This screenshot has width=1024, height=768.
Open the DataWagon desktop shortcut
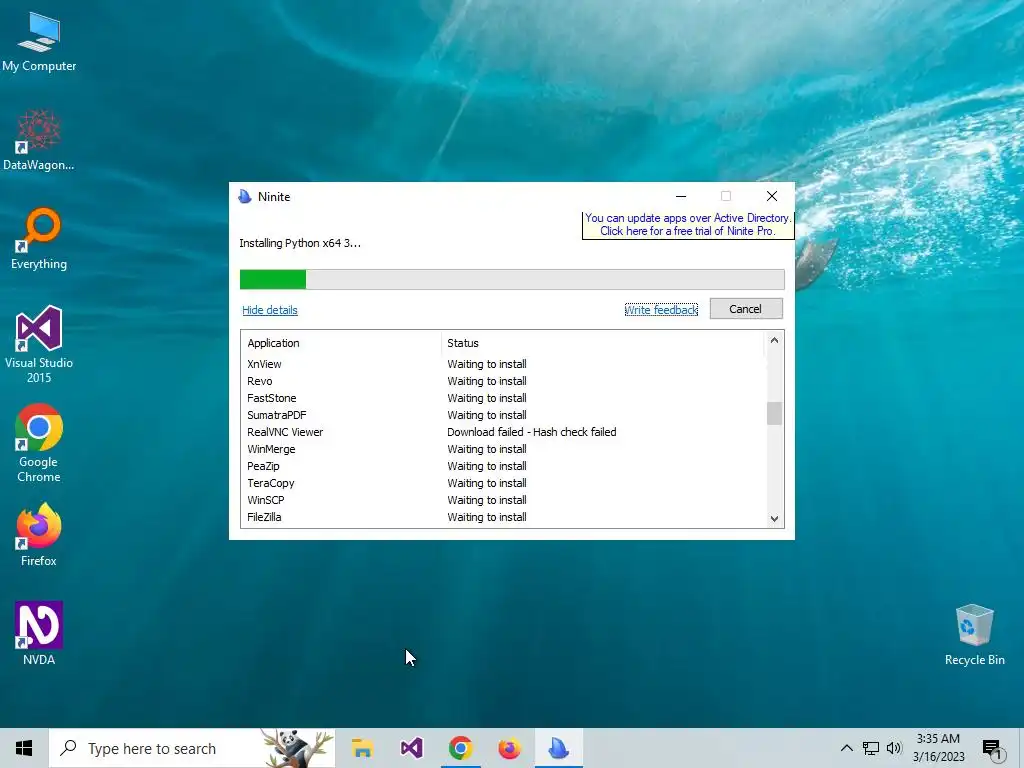39,140
